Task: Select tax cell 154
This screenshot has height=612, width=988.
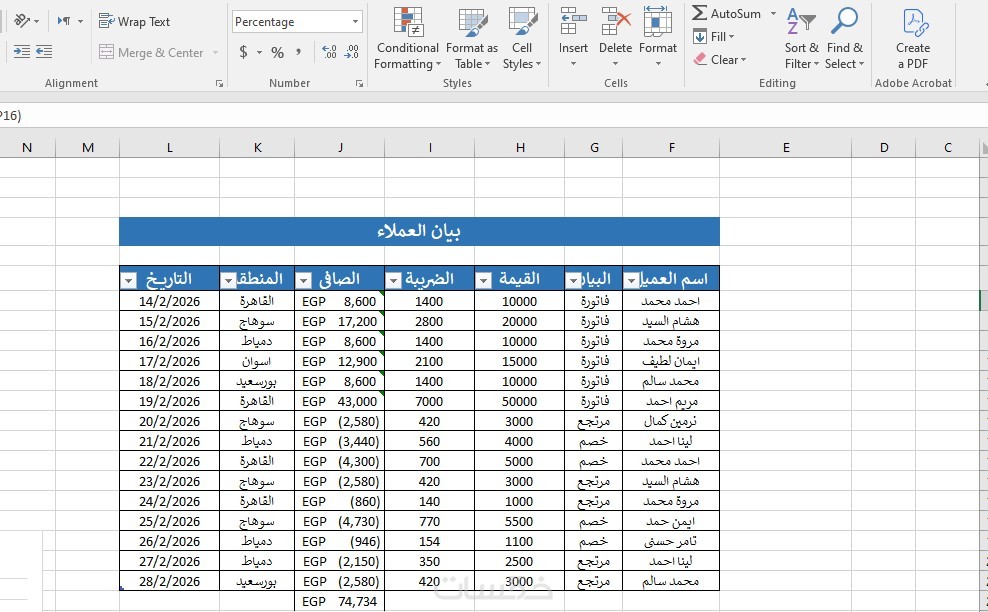Action: [430, 541]
